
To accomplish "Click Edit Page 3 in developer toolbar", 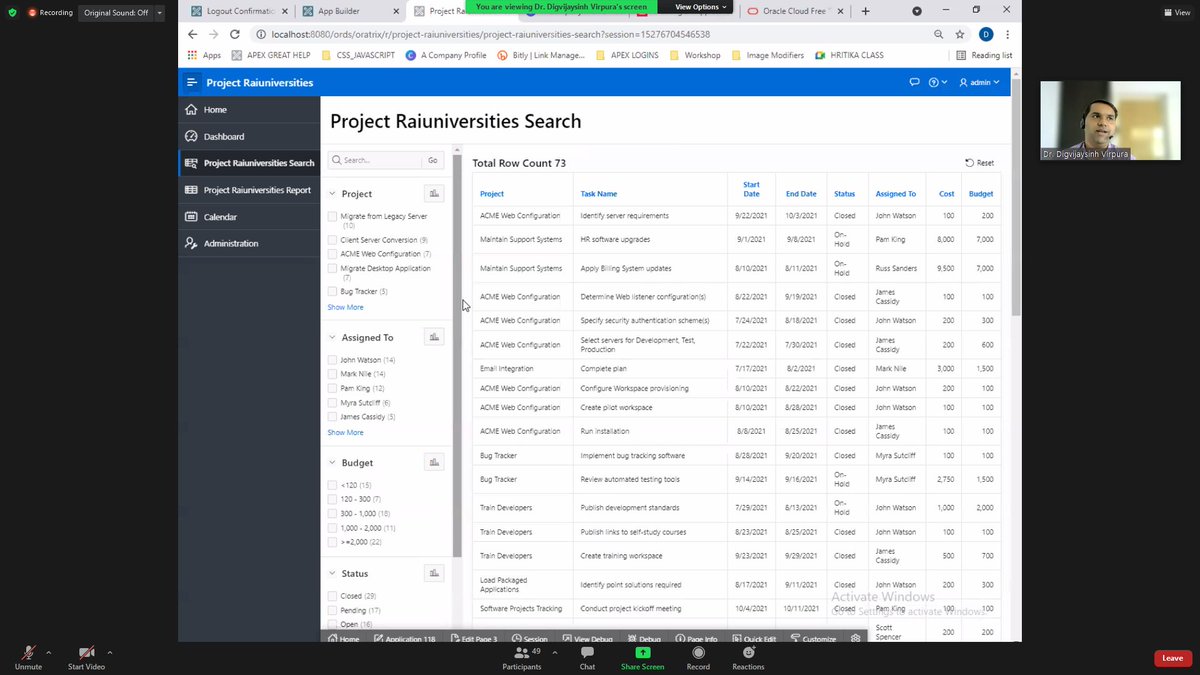I will click(x=473, y=639).
